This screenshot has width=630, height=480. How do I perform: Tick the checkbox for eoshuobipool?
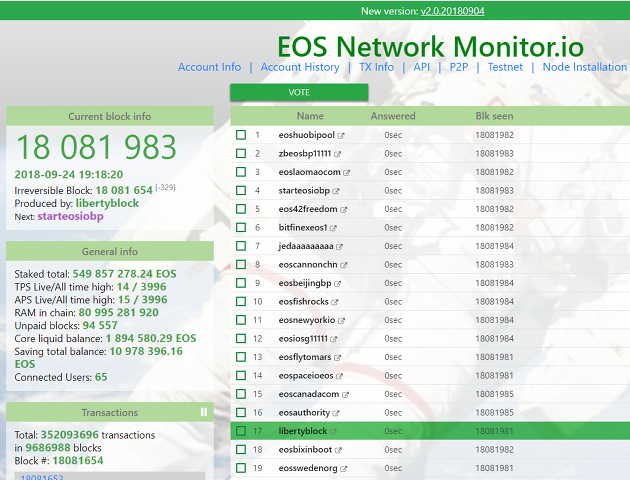(x=241, y=135)
